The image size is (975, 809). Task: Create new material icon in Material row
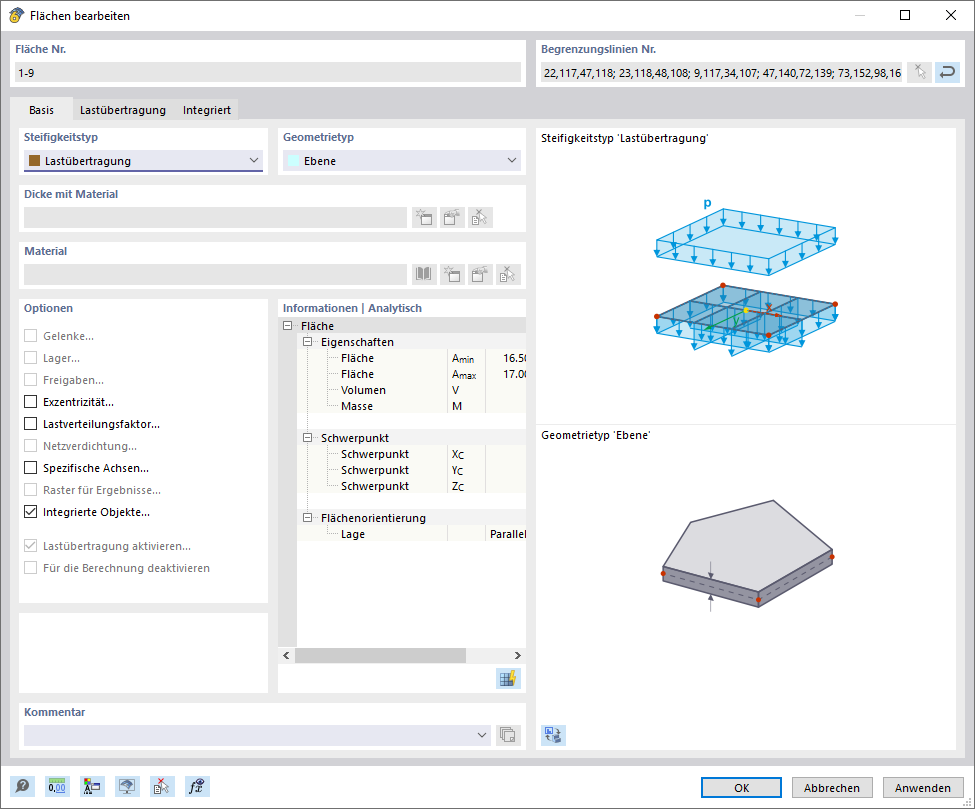click(x=452, y=274)
